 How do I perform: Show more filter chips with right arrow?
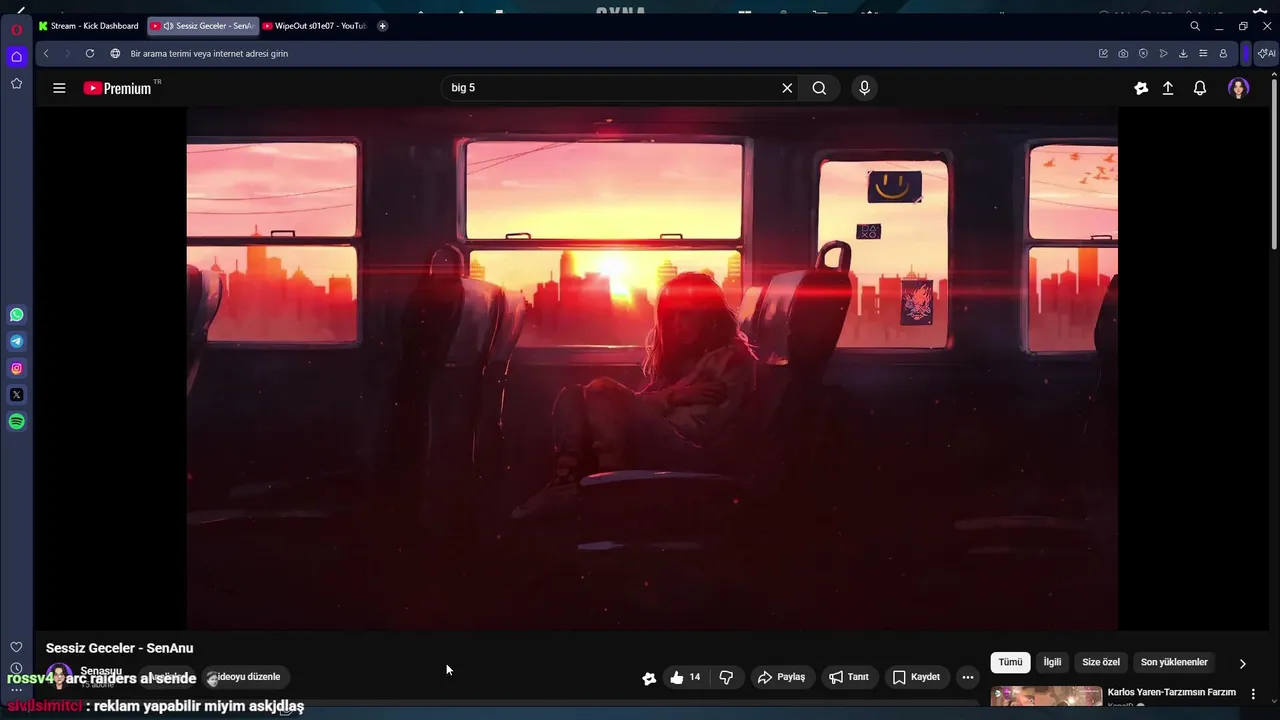tap(1242, 663)
